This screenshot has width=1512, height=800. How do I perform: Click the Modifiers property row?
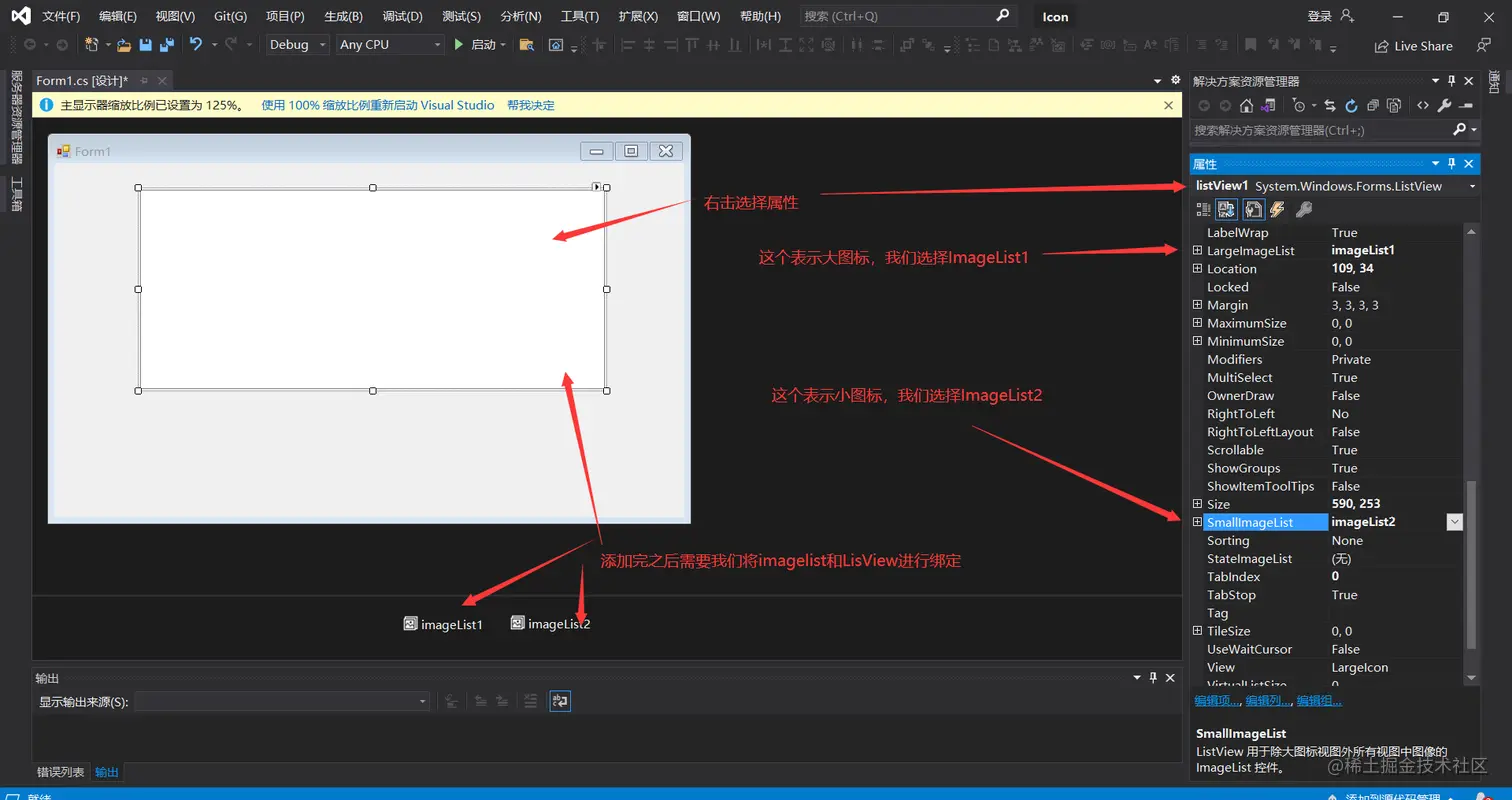[x=1327, y=359]
